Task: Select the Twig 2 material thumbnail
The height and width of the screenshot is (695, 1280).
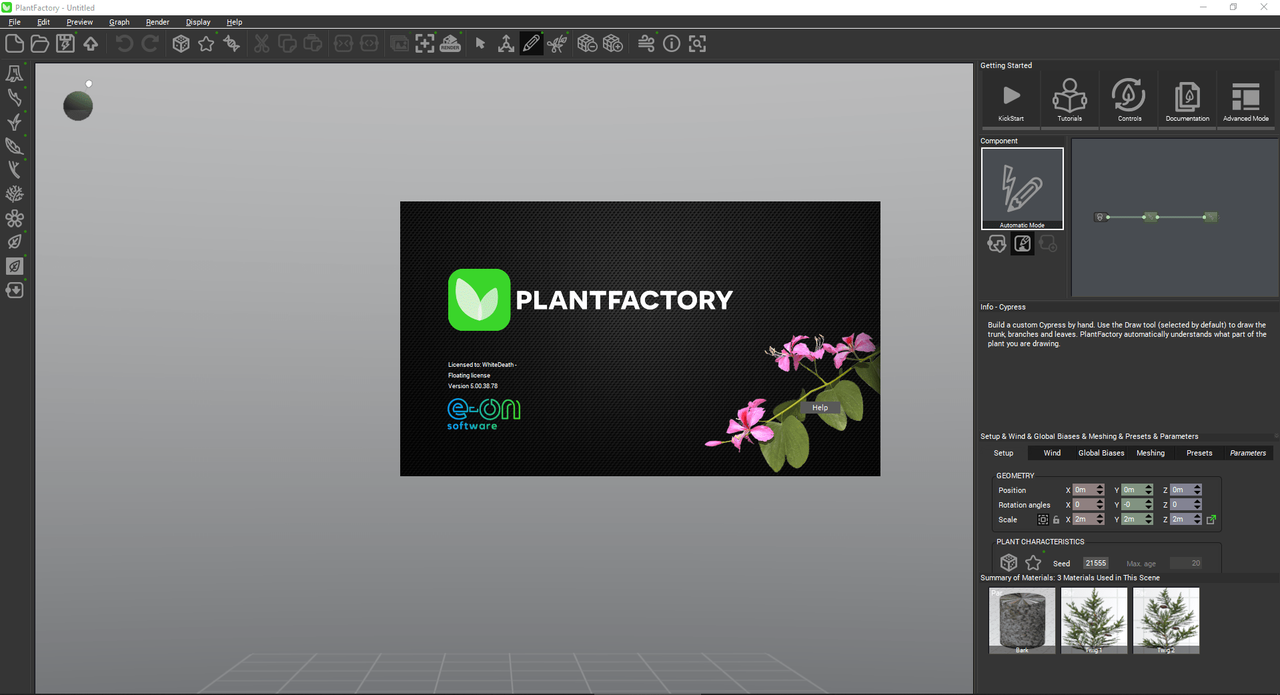Action: click(1166, 621)
